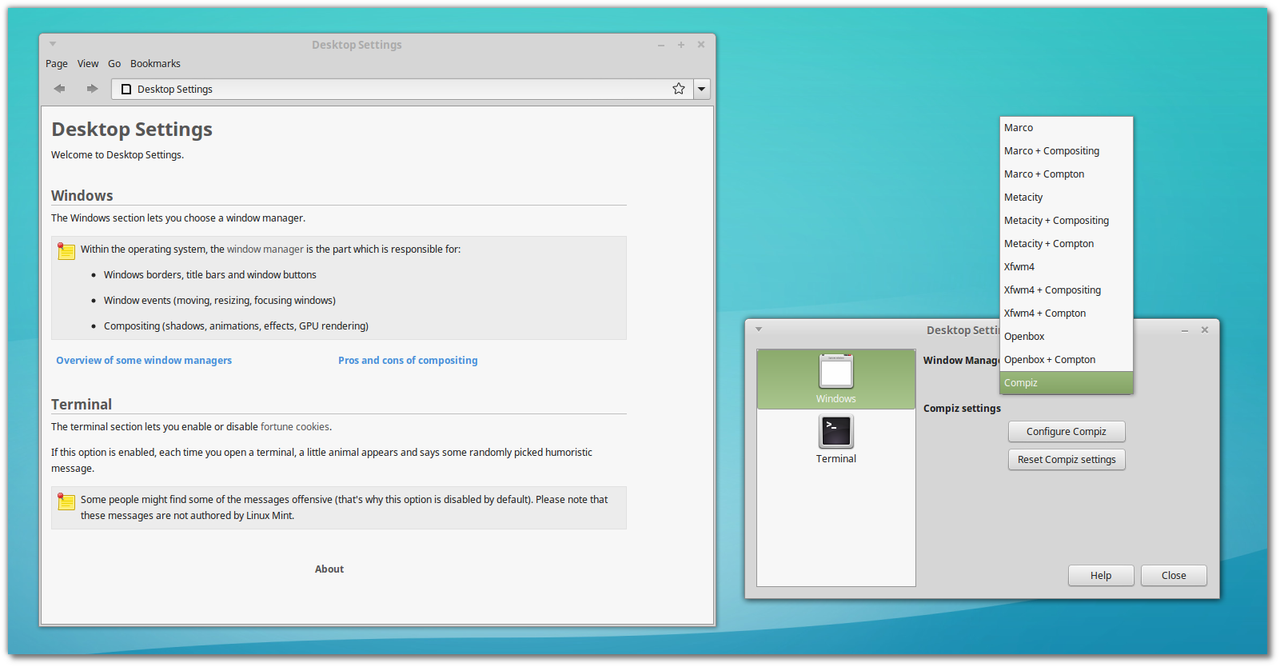Follow the fortune cookies link
Viewport: 1280px width, 667px height.
pyautogui.click(x=295, y=426)
